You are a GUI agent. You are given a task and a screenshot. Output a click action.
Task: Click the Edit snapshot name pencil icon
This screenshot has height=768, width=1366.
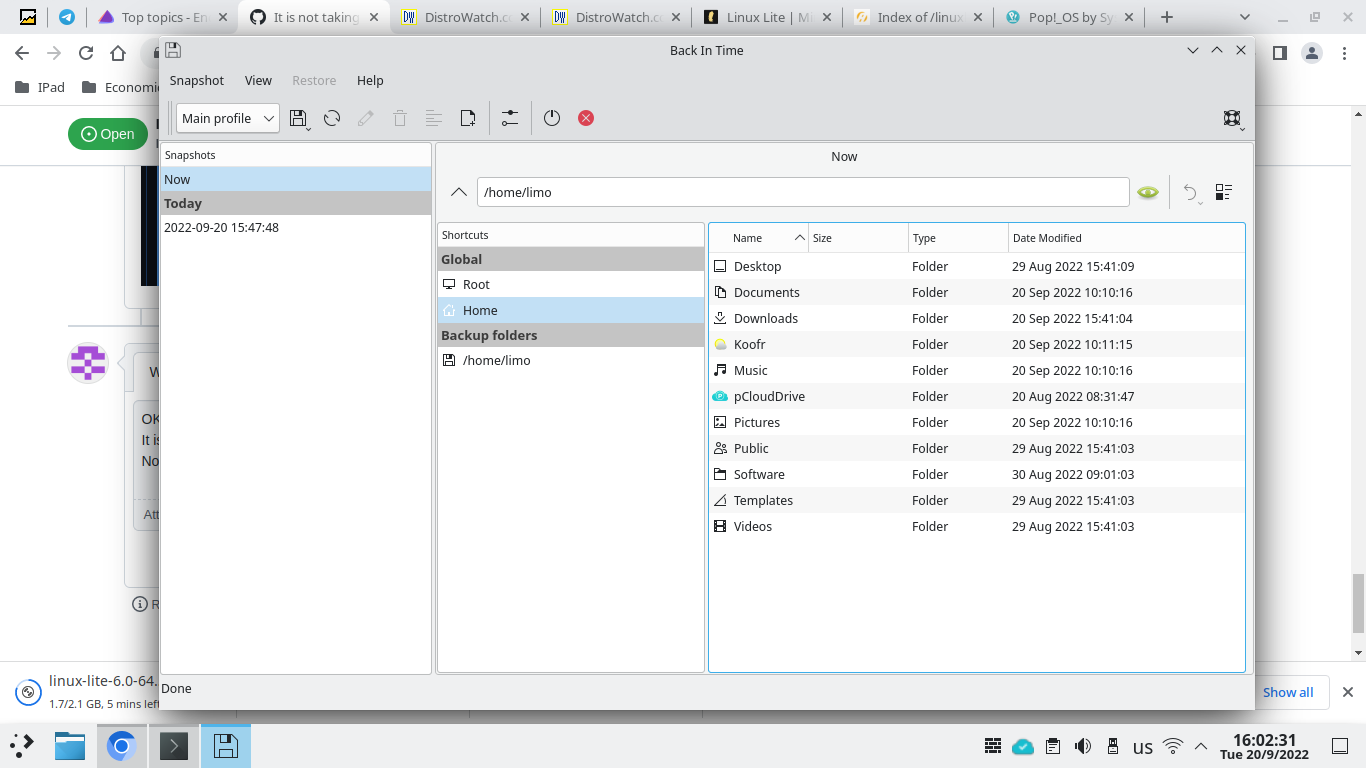366,118
